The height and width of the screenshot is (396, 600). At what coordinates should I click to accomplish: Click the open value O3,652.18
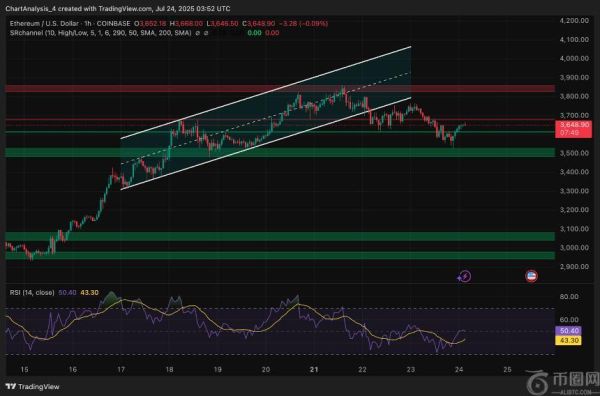(150, 24)
